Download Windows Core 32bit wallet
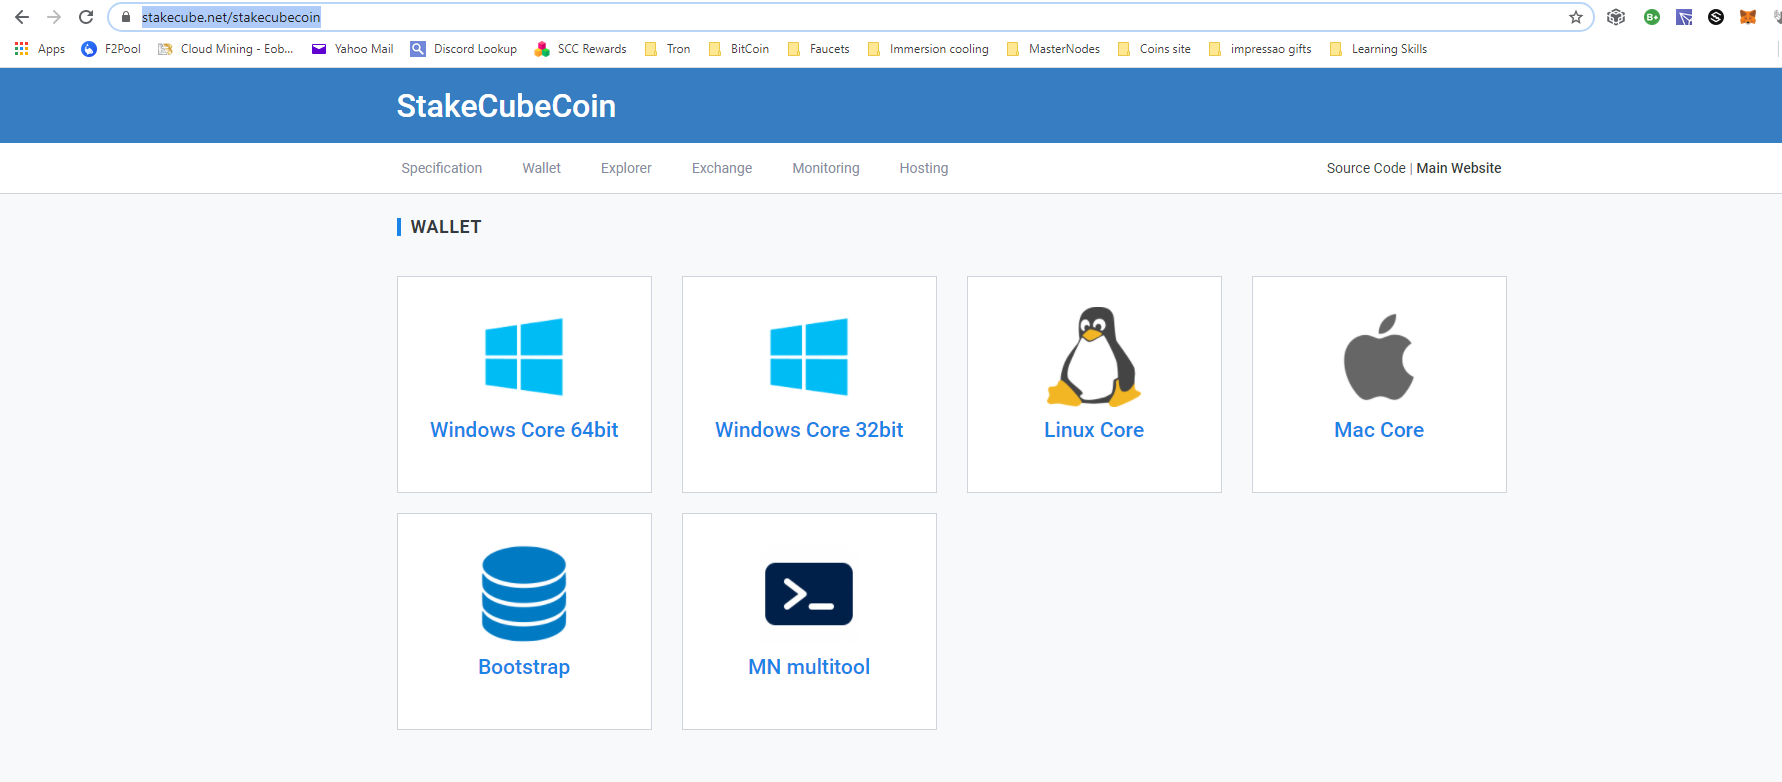This screenshot has height=782, width=1782. [809, 430]
